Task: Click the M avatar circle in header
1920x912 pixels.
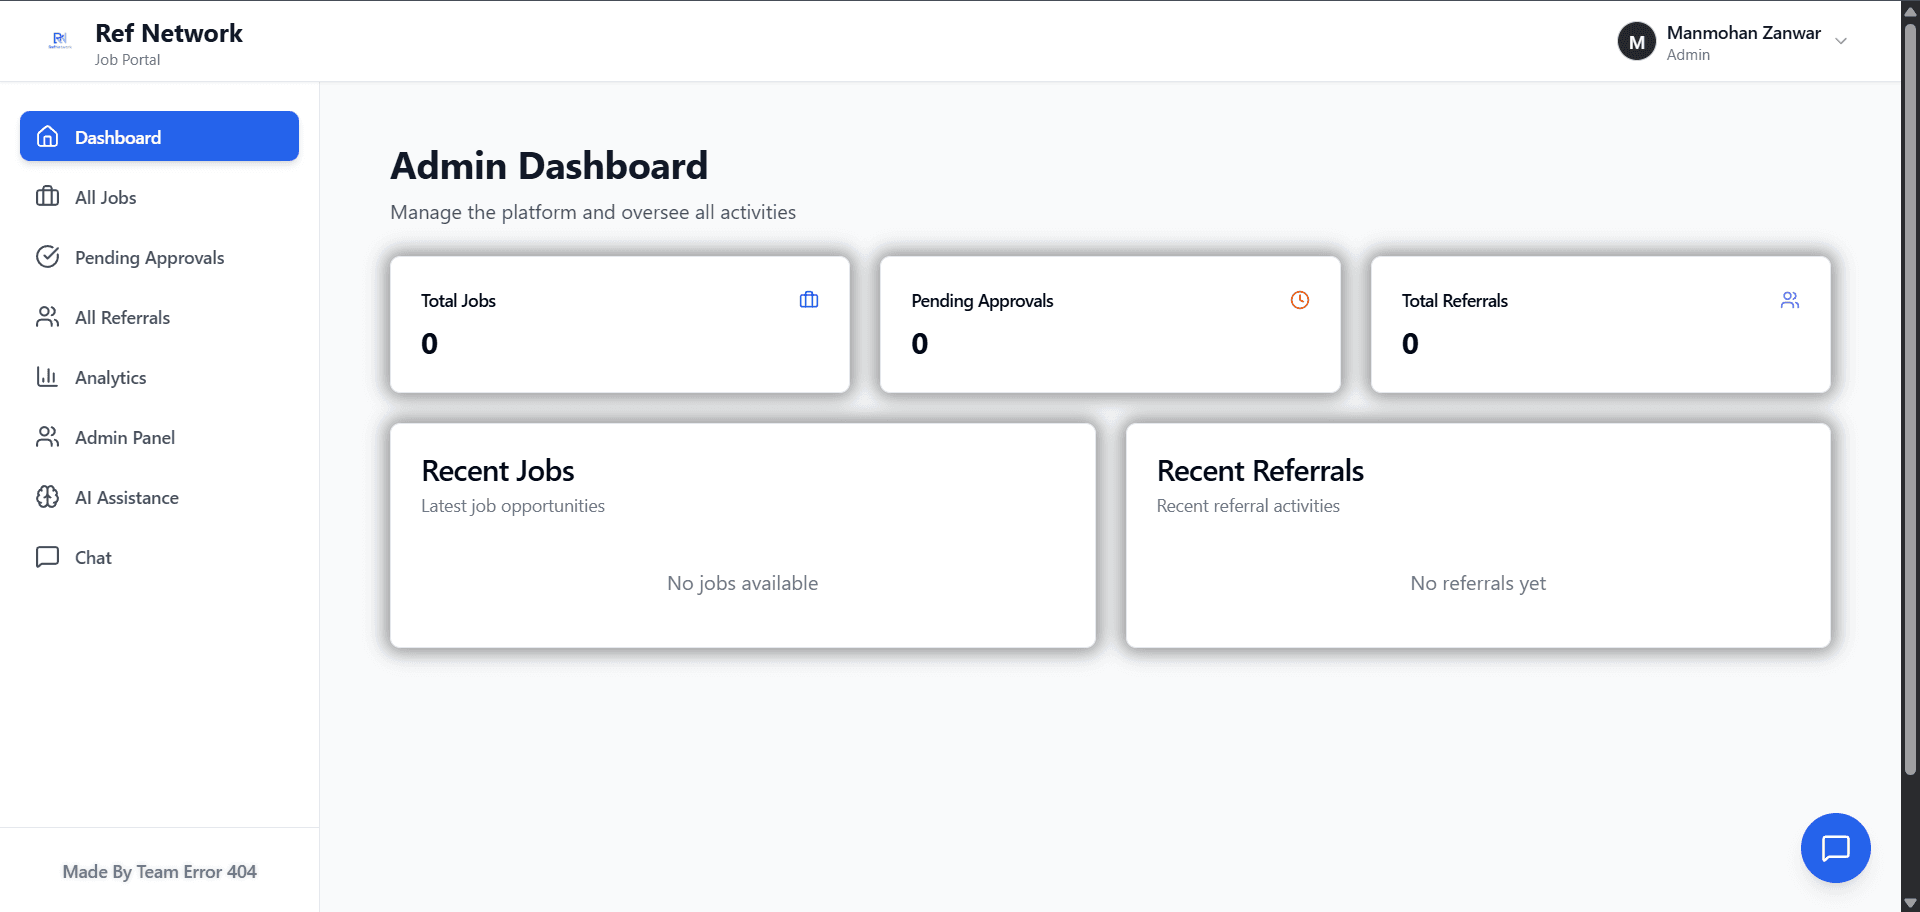Action: point(1636,41)
